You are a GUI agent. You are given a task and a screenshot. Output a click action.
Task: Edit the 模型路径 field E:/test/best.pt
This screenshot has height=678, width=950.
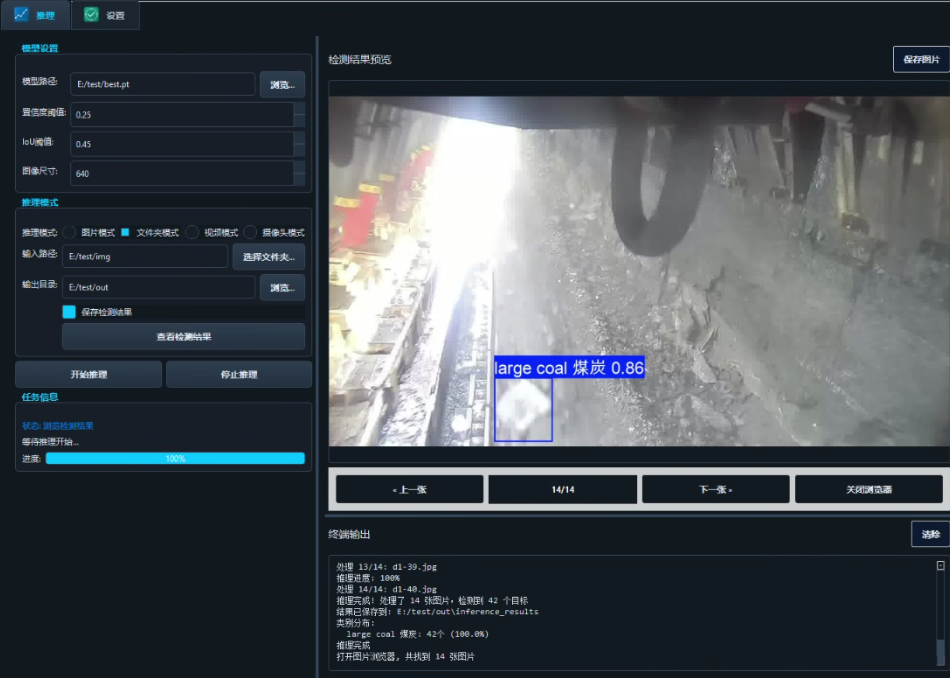coord(162,84)
